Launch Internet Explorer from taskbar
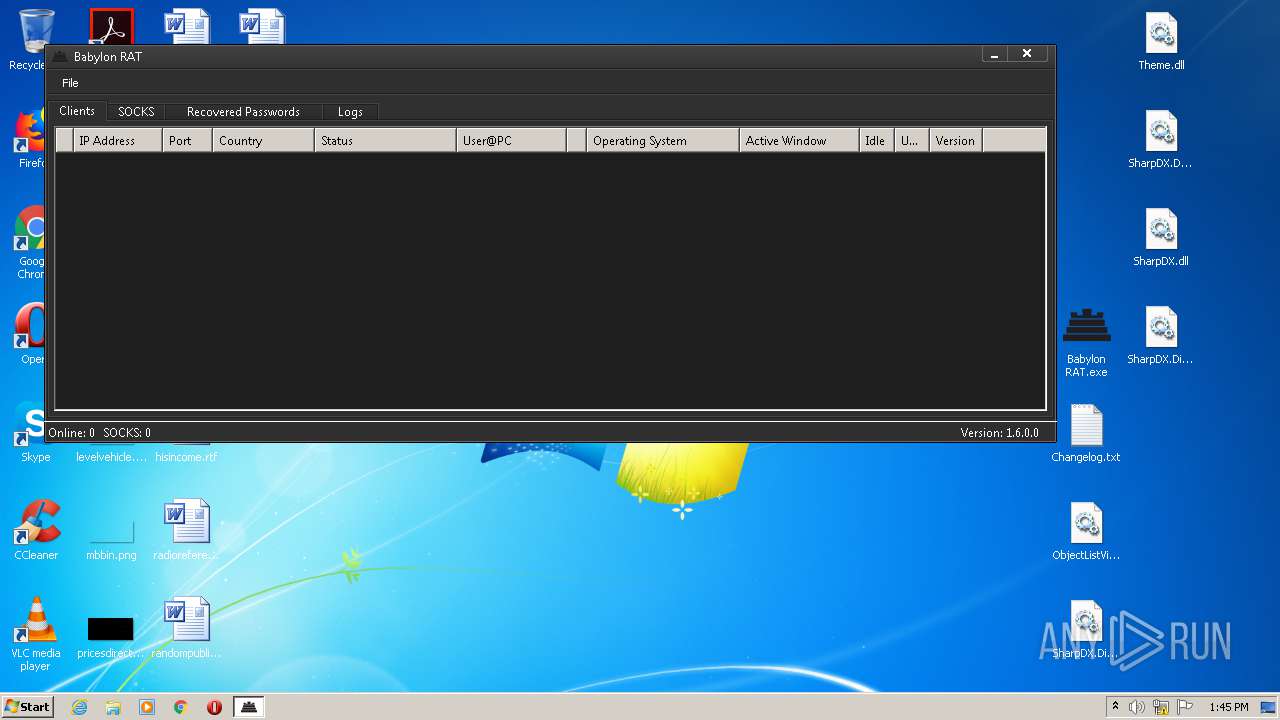Screen dimensions: 1280x720 [x=80, y=707]
